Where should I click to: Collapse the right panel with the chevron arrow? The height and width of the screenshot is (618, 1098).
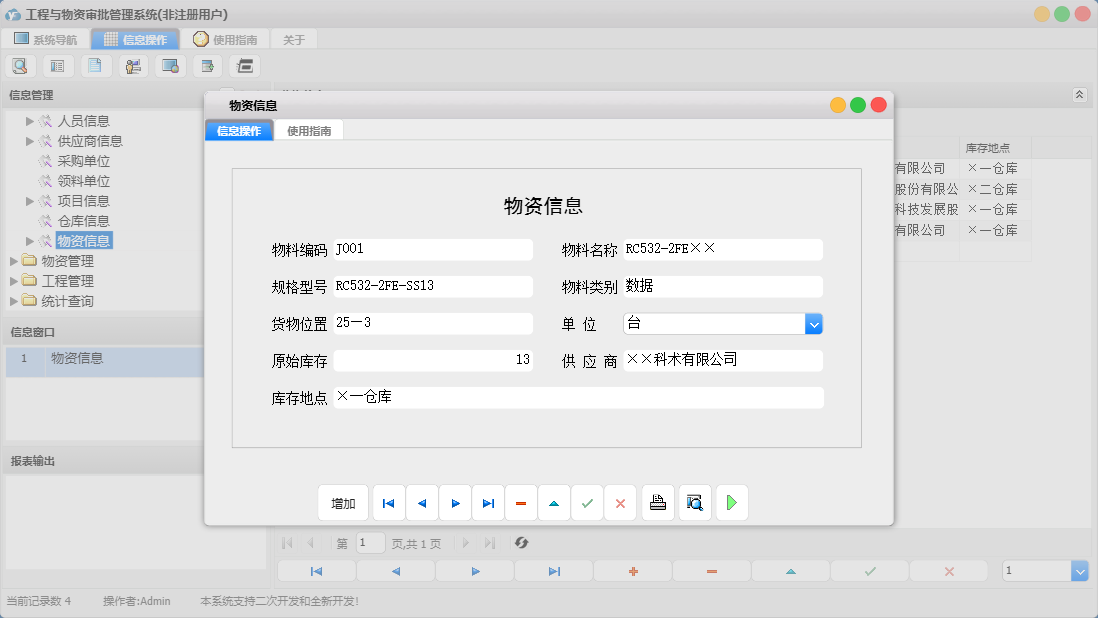click(1079, 95)
